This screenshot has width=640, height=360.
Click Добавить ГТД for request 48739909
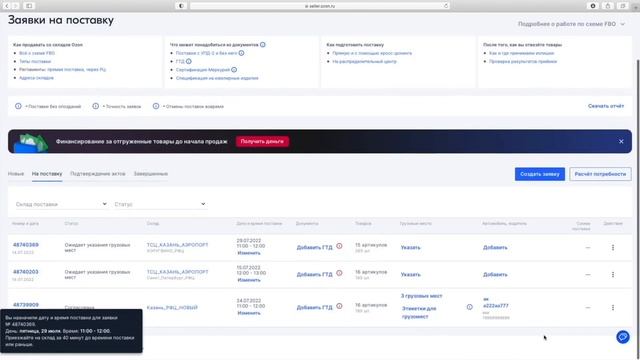314,308
